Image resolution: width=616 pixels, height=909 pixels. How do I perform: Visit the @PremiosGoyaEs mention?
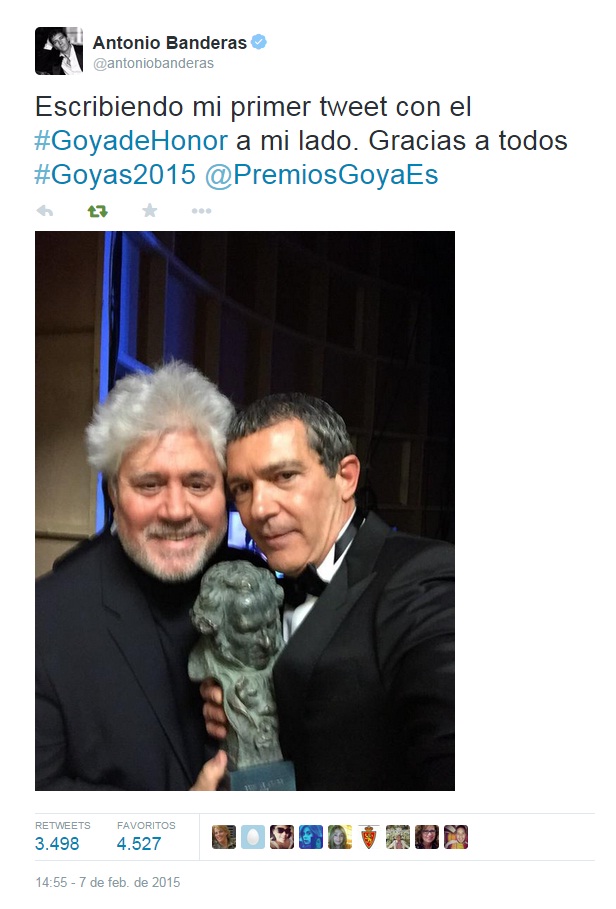pyautogui.click(x=322, y=174)
